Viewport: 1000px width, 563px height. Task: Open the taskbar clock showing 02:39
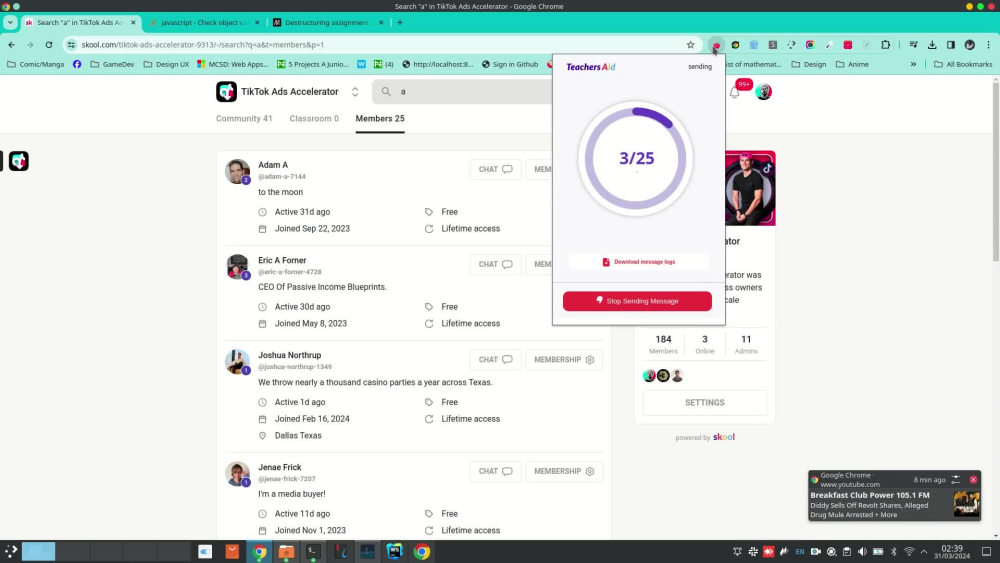tap(952, 552)
